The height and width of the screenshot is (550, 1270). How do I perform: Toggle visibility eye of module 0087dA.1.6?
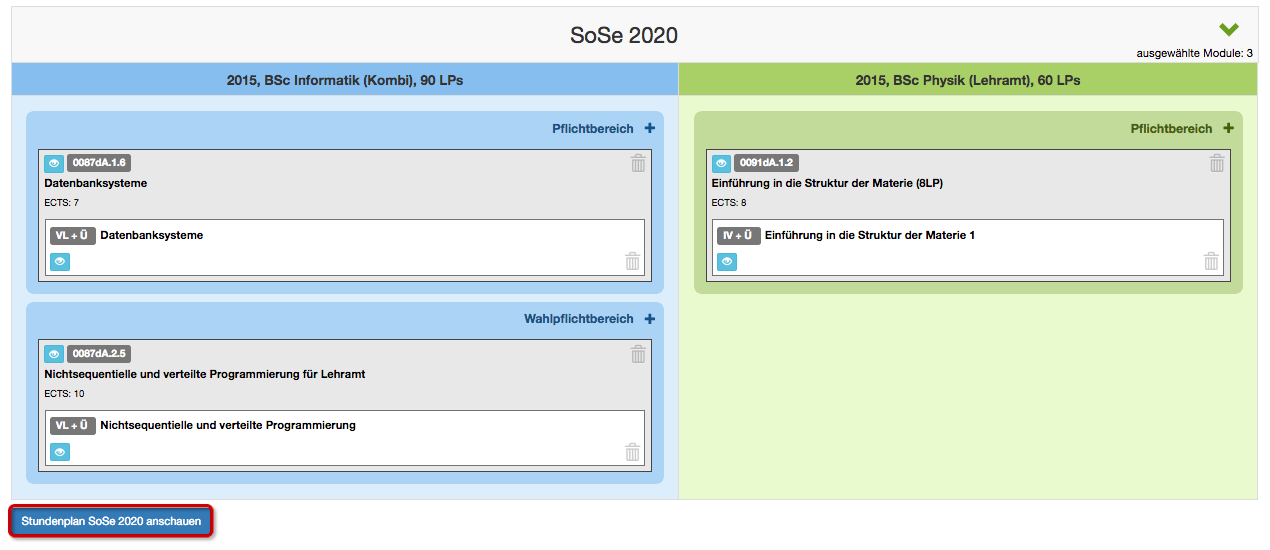click(54, 163)
